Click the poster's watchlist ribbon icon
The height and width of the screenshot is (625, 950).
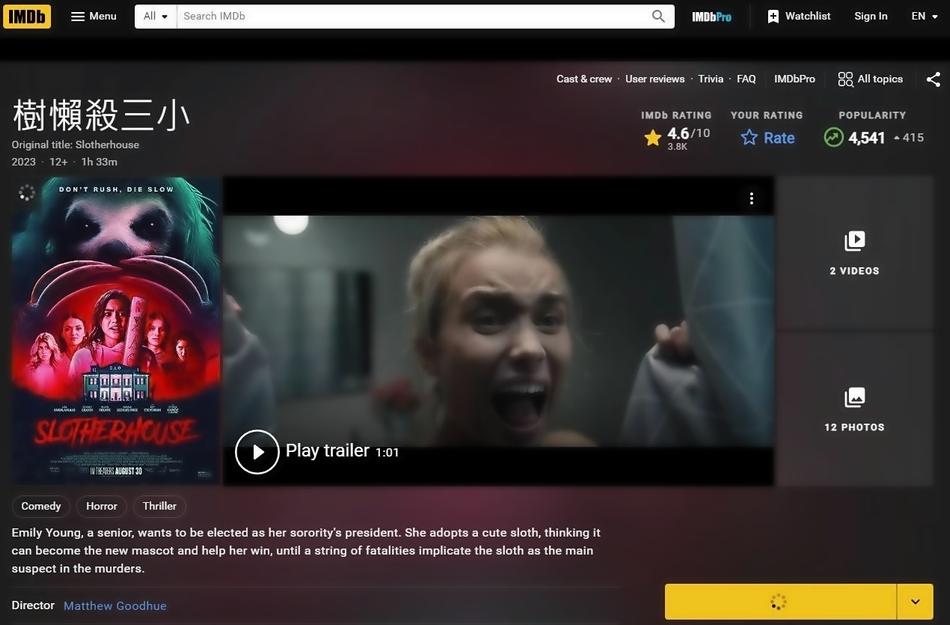[27, 193]
